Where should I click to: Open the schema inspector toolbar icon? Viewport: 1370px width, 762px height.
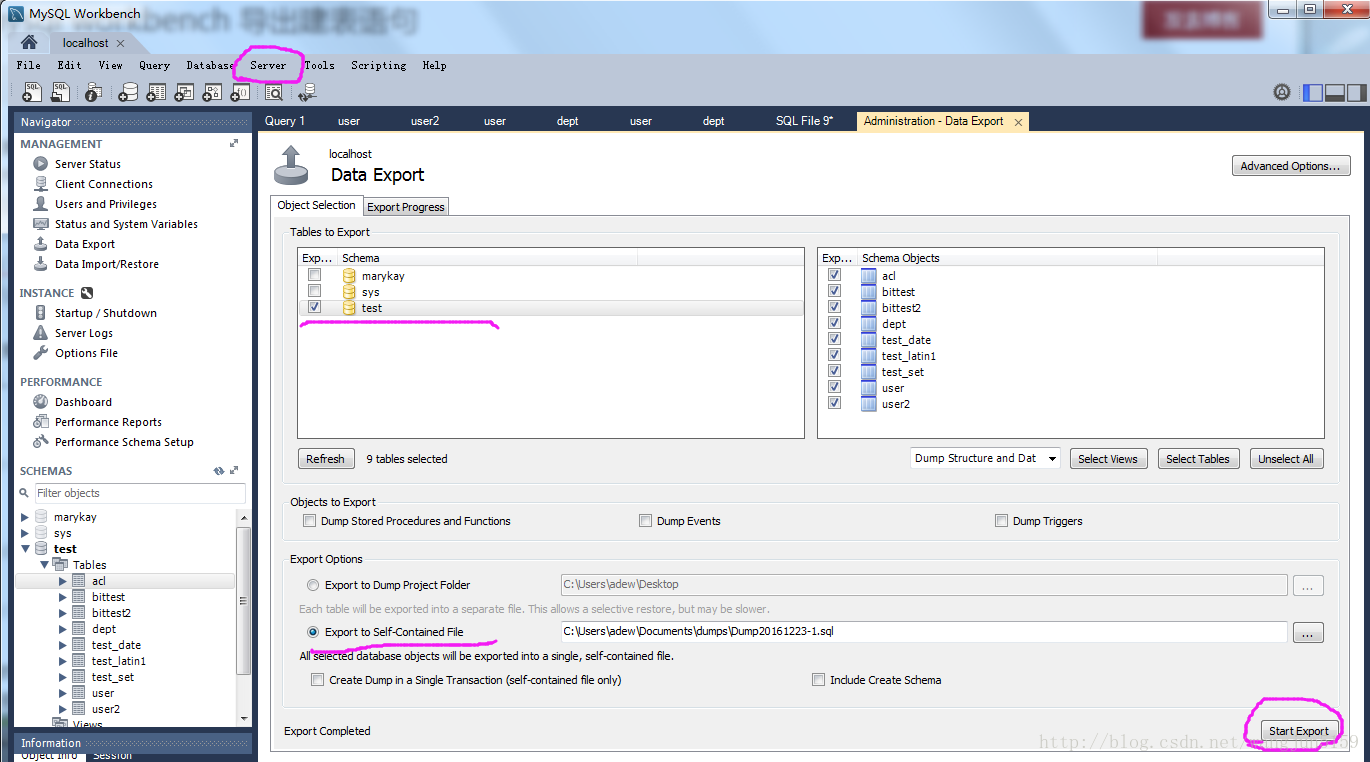(x=93, y=93)
